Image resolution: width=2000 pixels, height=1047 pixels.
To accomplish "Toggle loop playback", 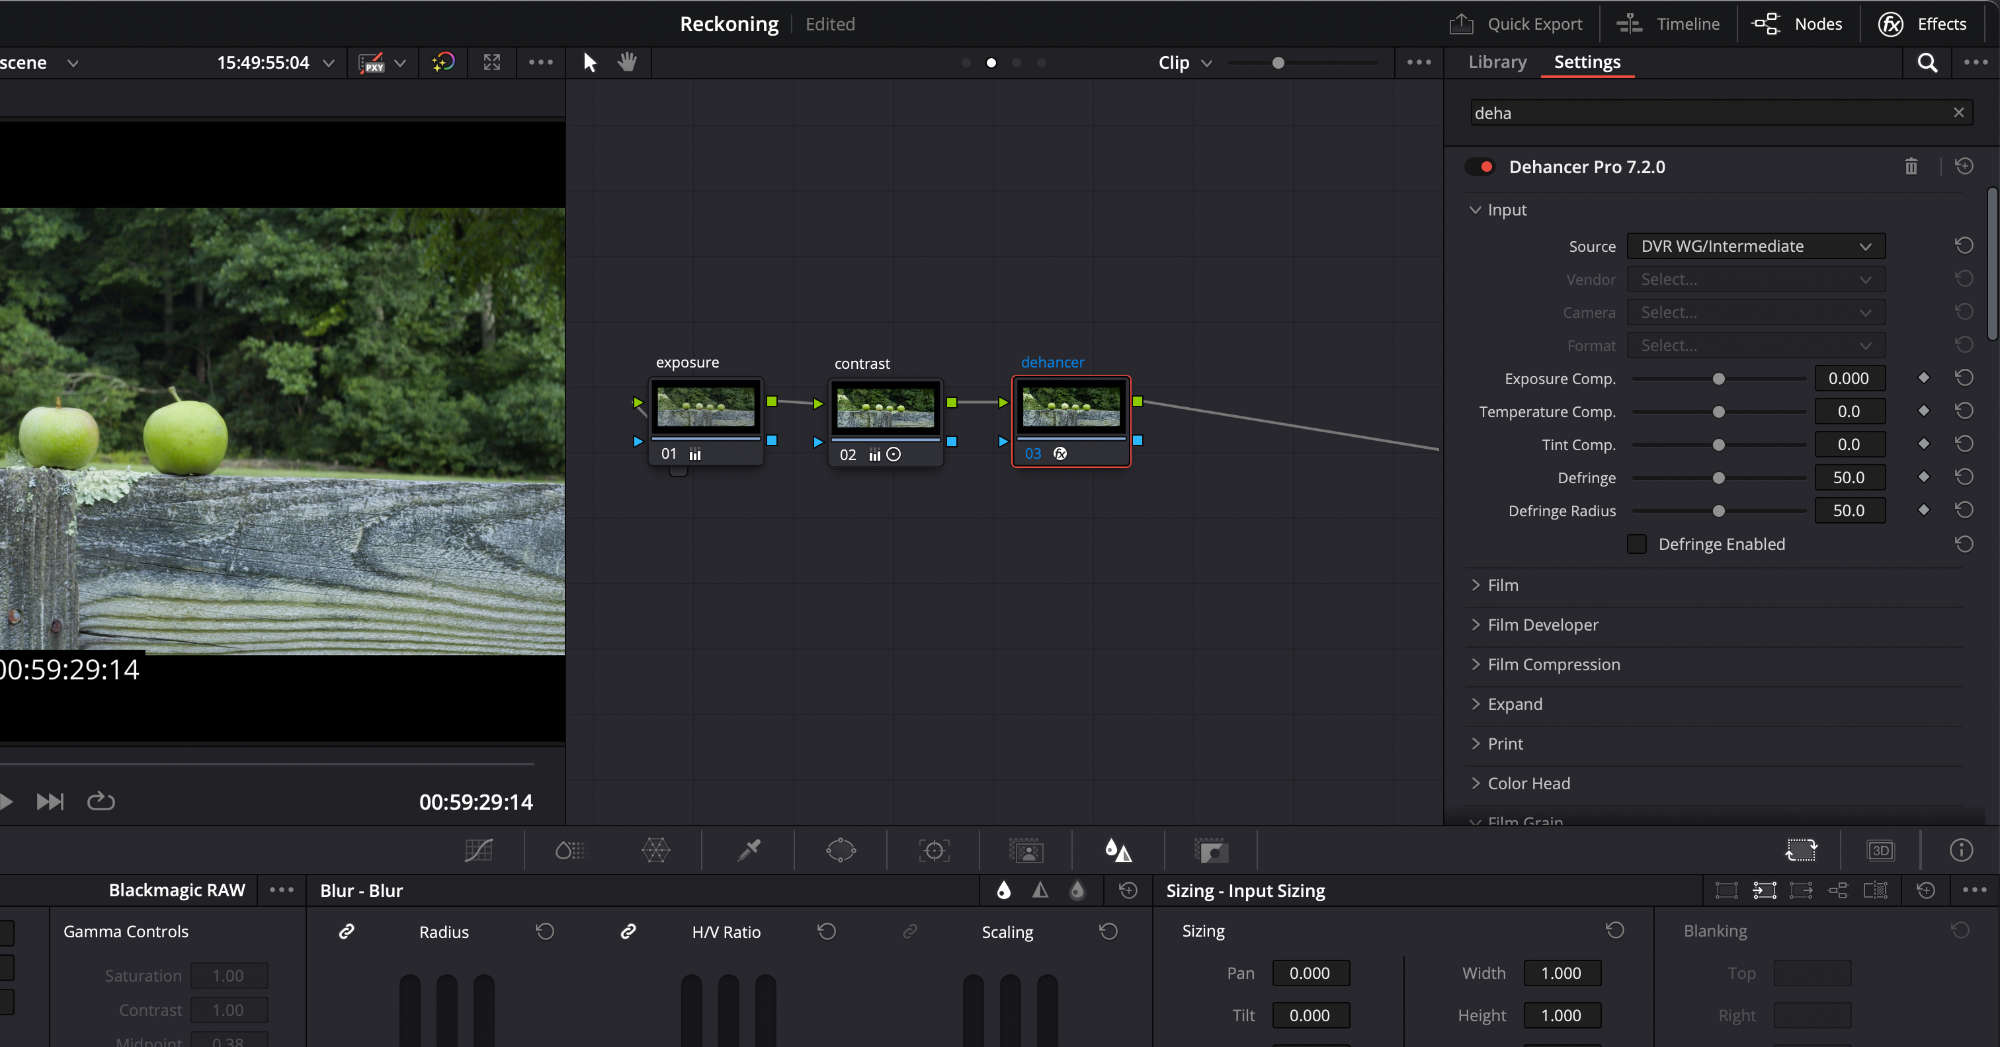I will point(101,801).
